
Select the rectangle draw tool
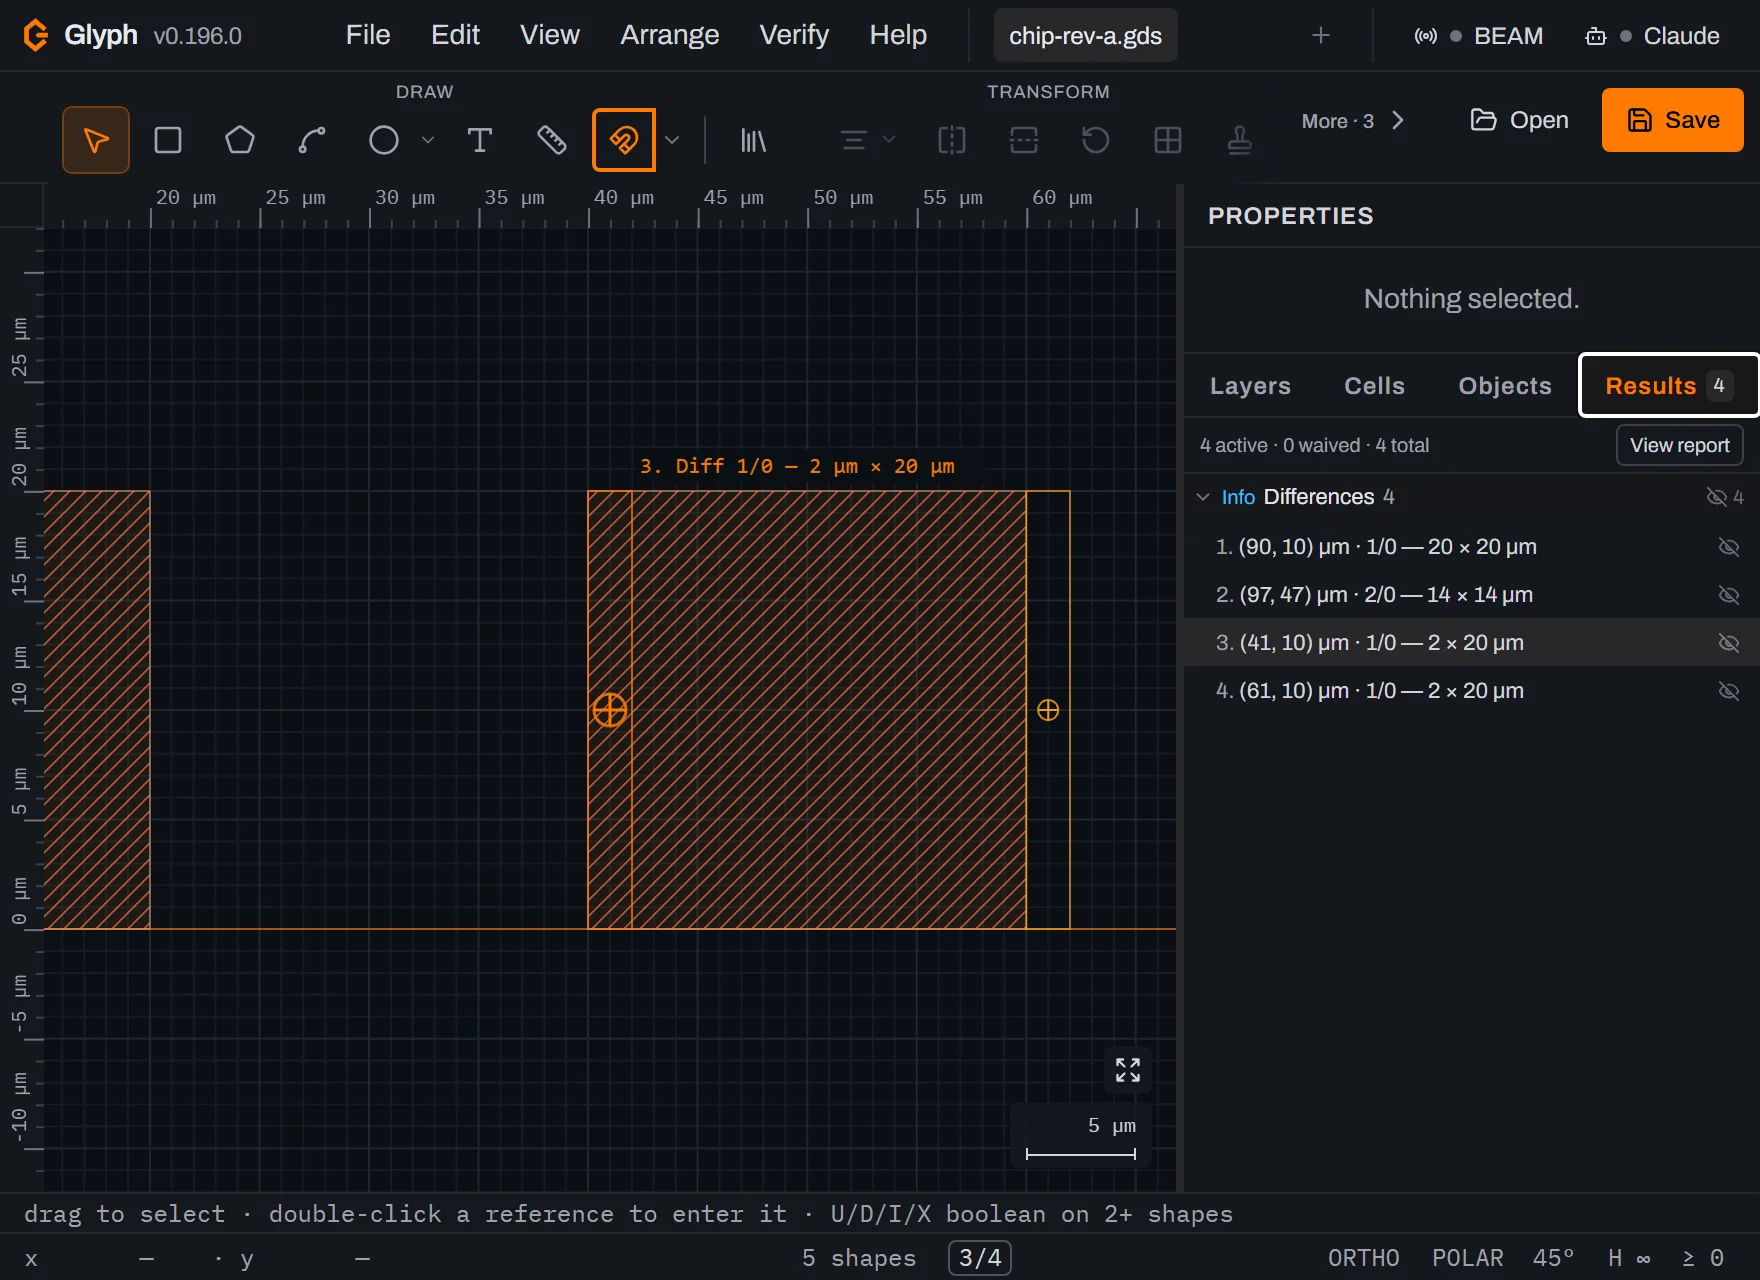[x=168, y=140]
